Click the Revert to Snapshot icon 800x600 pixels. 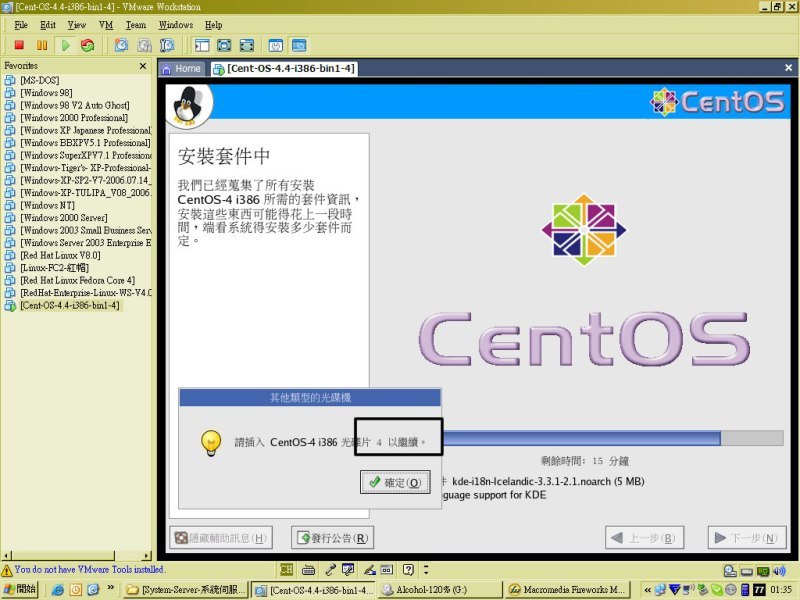tap(144, 45)
